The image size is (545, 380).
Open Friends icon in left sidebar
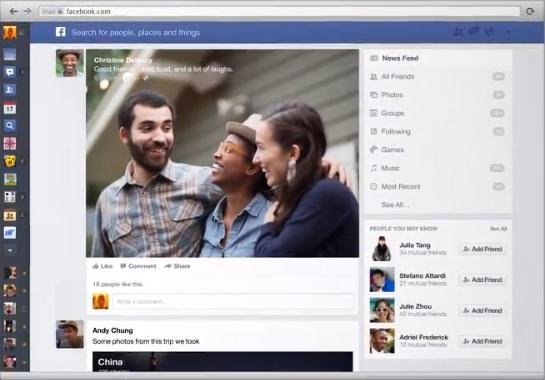10,90
